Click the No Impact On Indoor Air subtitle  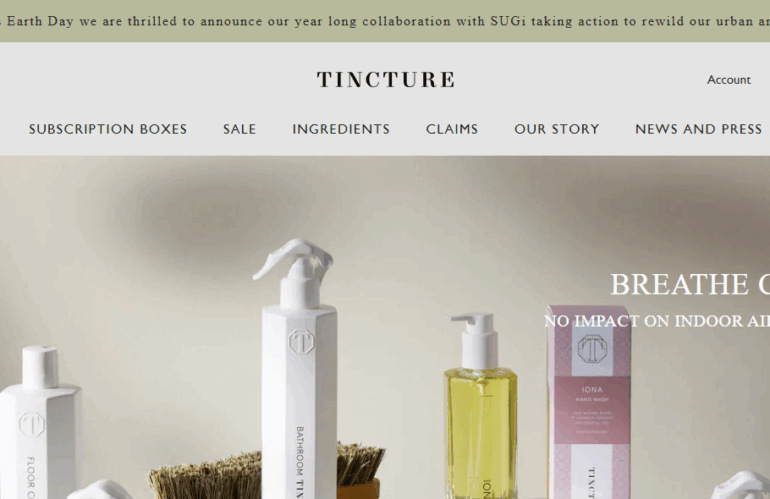pyautogui.click(x=657, y=321)
